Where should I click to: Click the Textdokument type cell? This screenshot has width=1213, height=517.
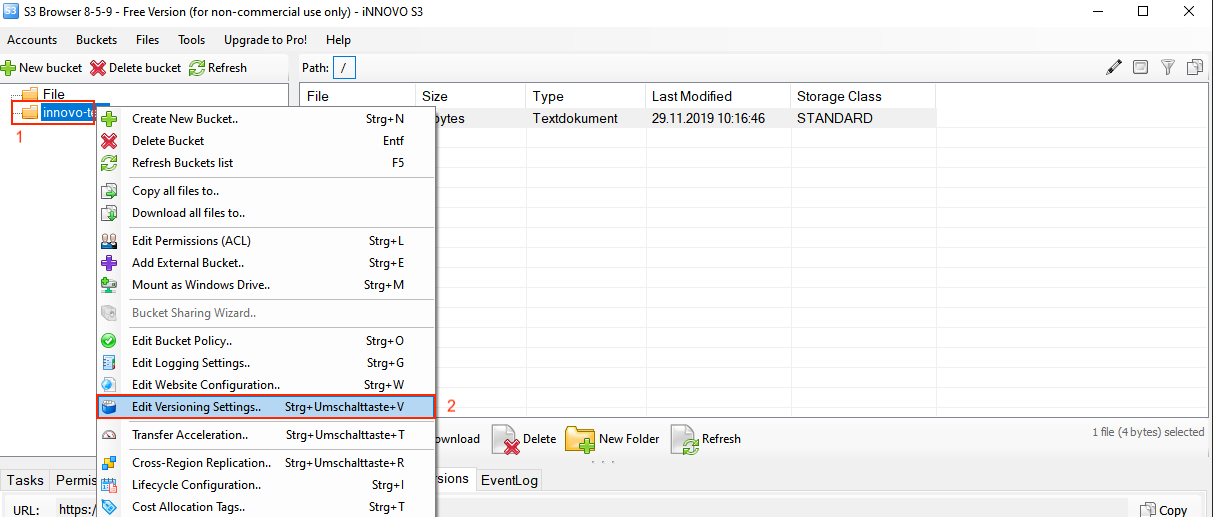(x=575, y=118)
